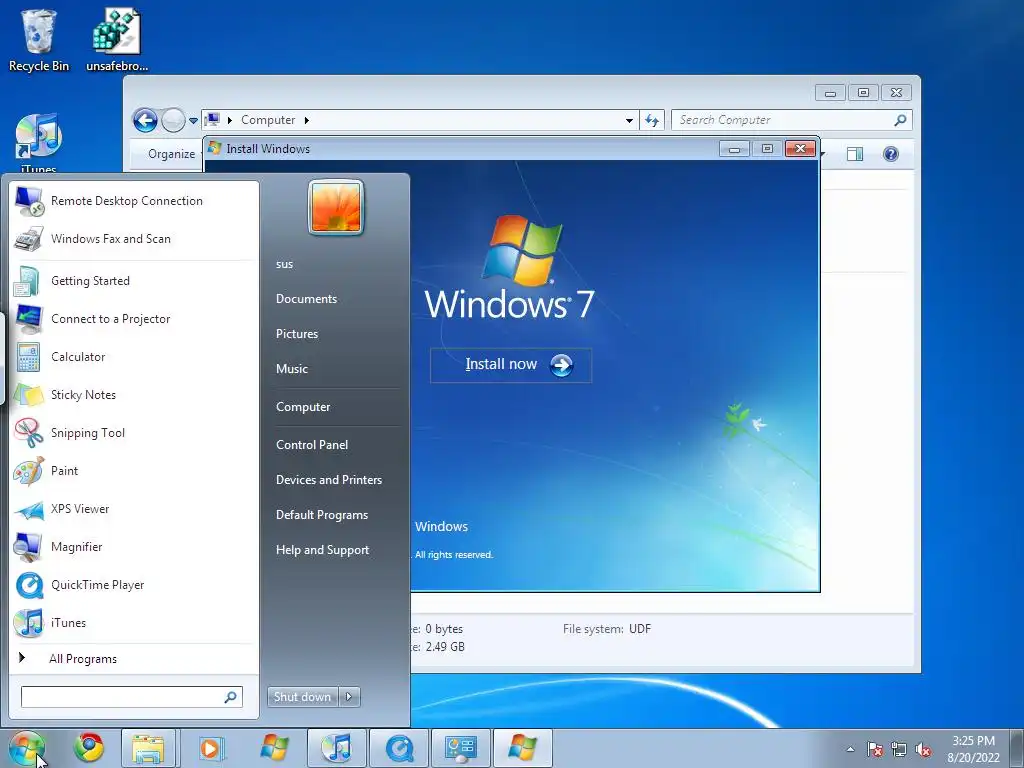
Task: Switch to QuickTime taskbar button
Action: point(399,748)
